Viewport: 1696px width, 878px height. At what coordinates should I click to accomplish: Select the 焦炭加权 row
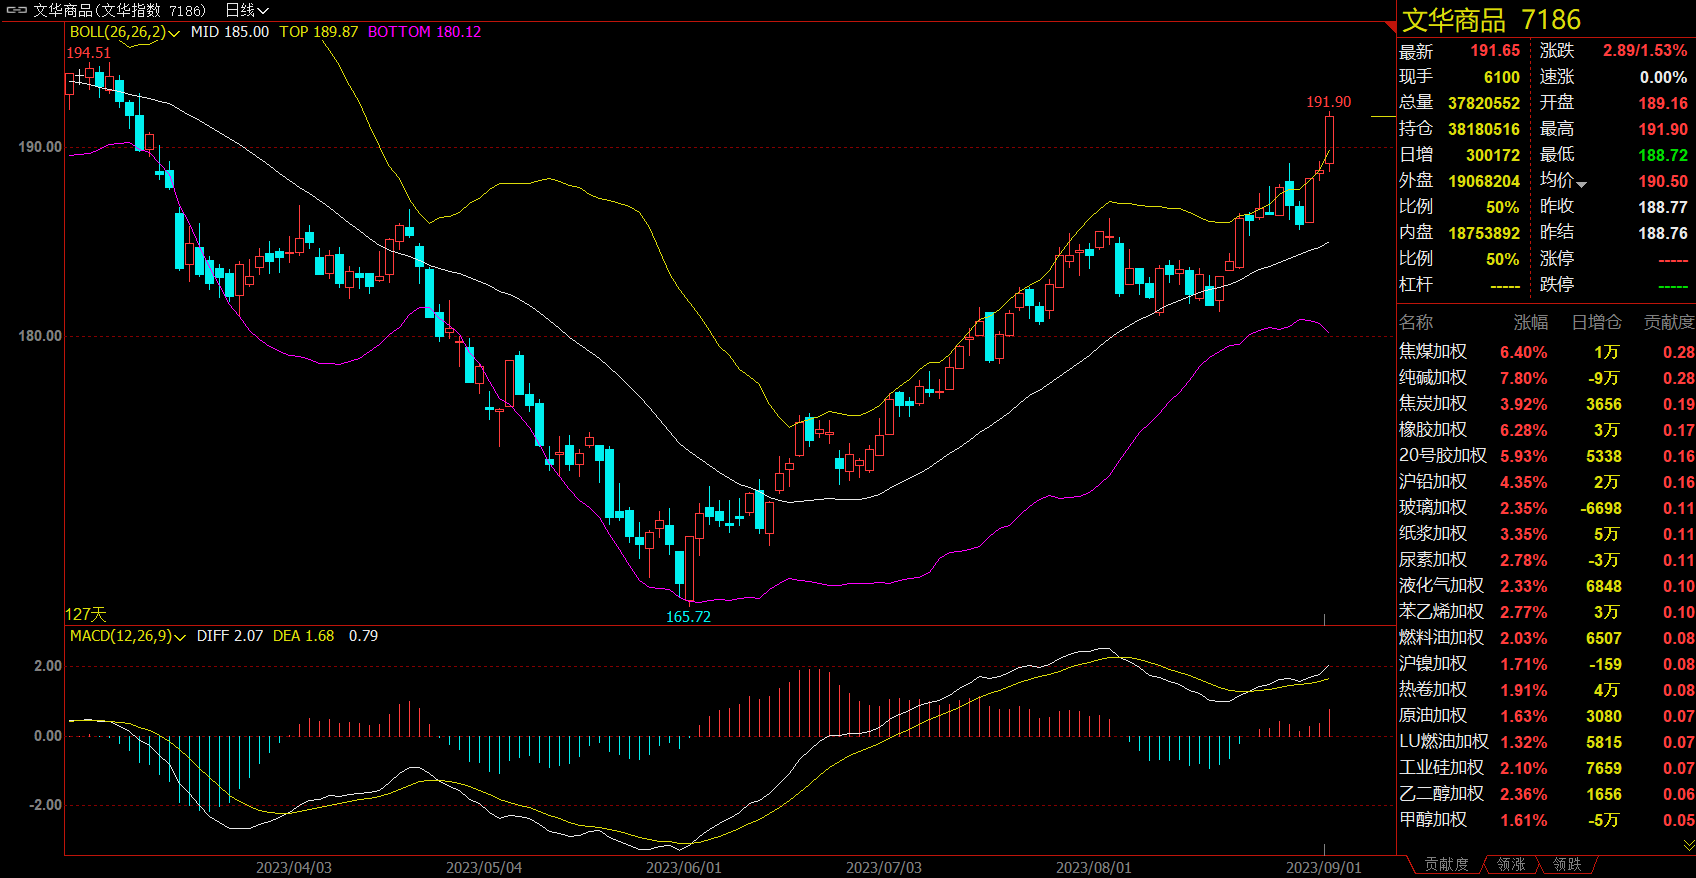coord(1546,404)
